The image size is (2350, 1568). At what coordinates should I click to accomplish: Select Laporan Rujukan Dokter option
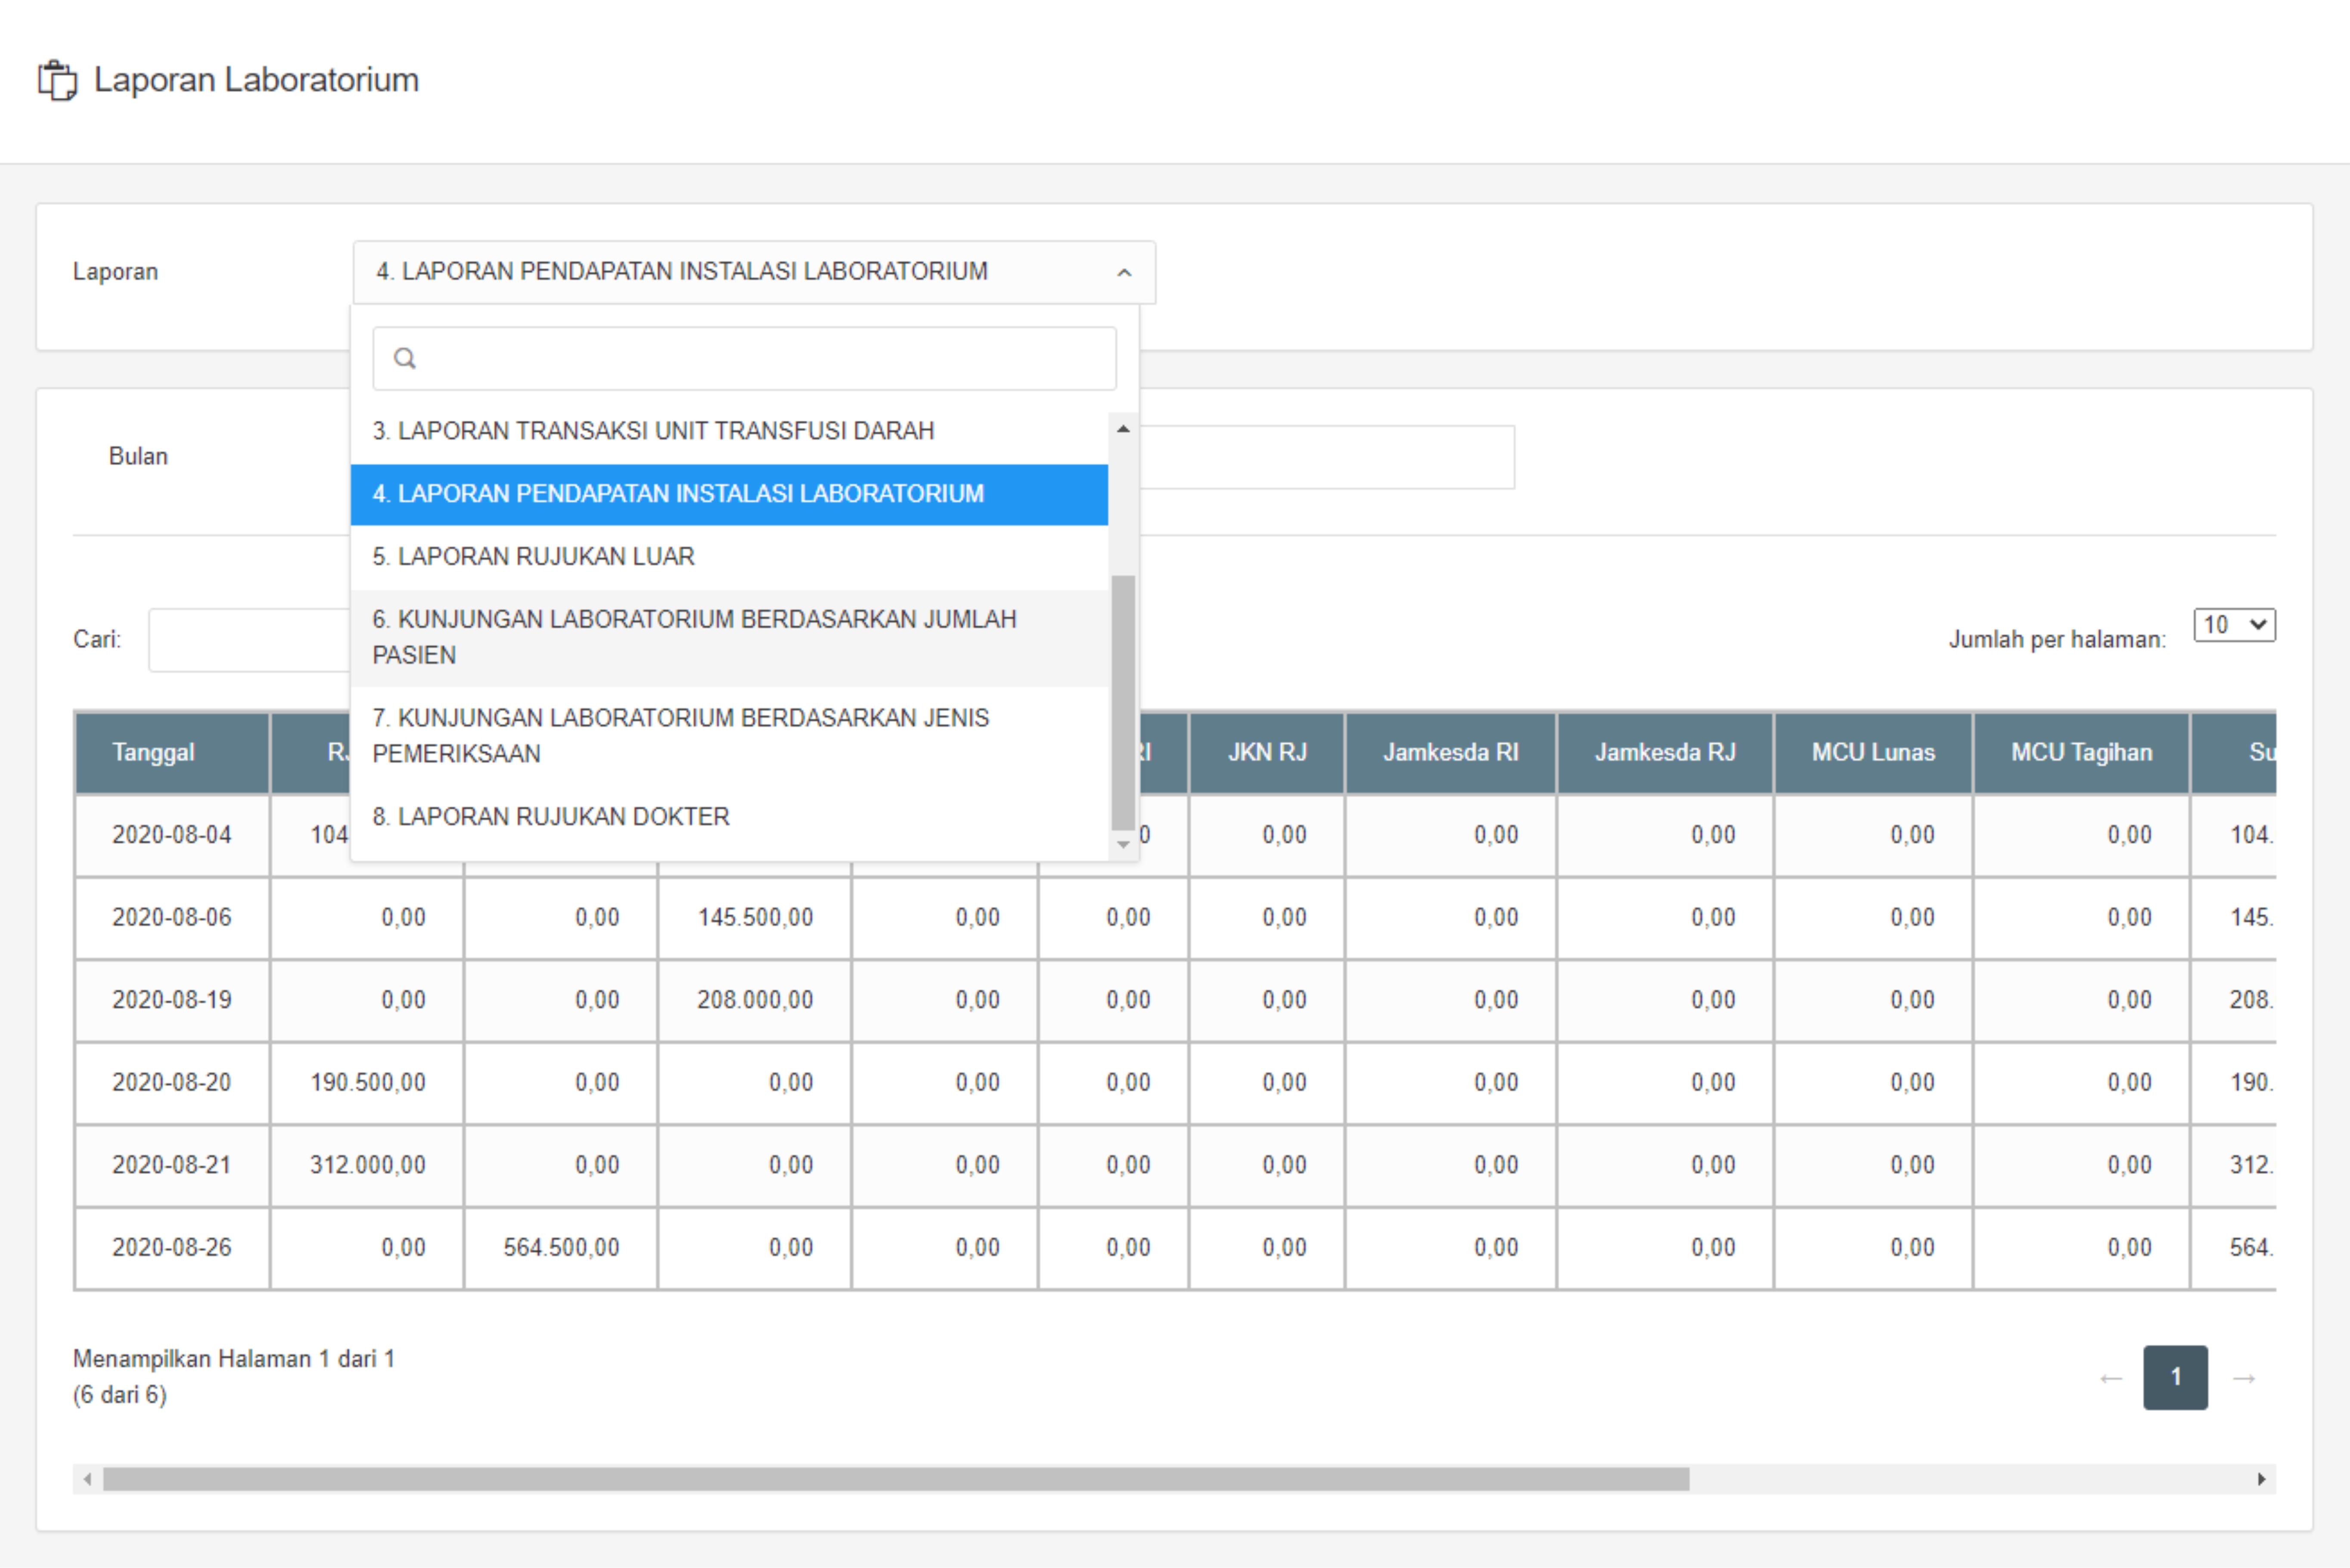tap(551, 816)
